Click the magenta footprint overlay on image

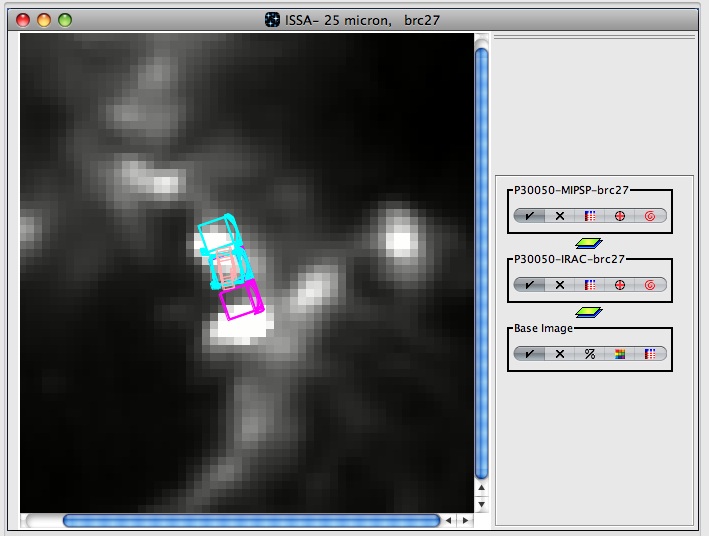click(x=243, y=300)
